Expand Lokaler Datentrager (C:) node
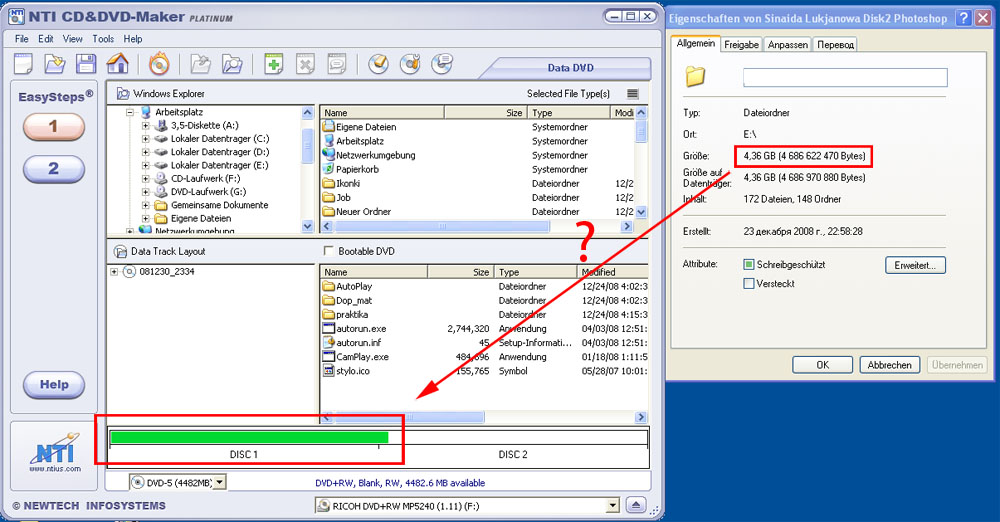This screenshot has height=522, width=1000. (145, 139)
